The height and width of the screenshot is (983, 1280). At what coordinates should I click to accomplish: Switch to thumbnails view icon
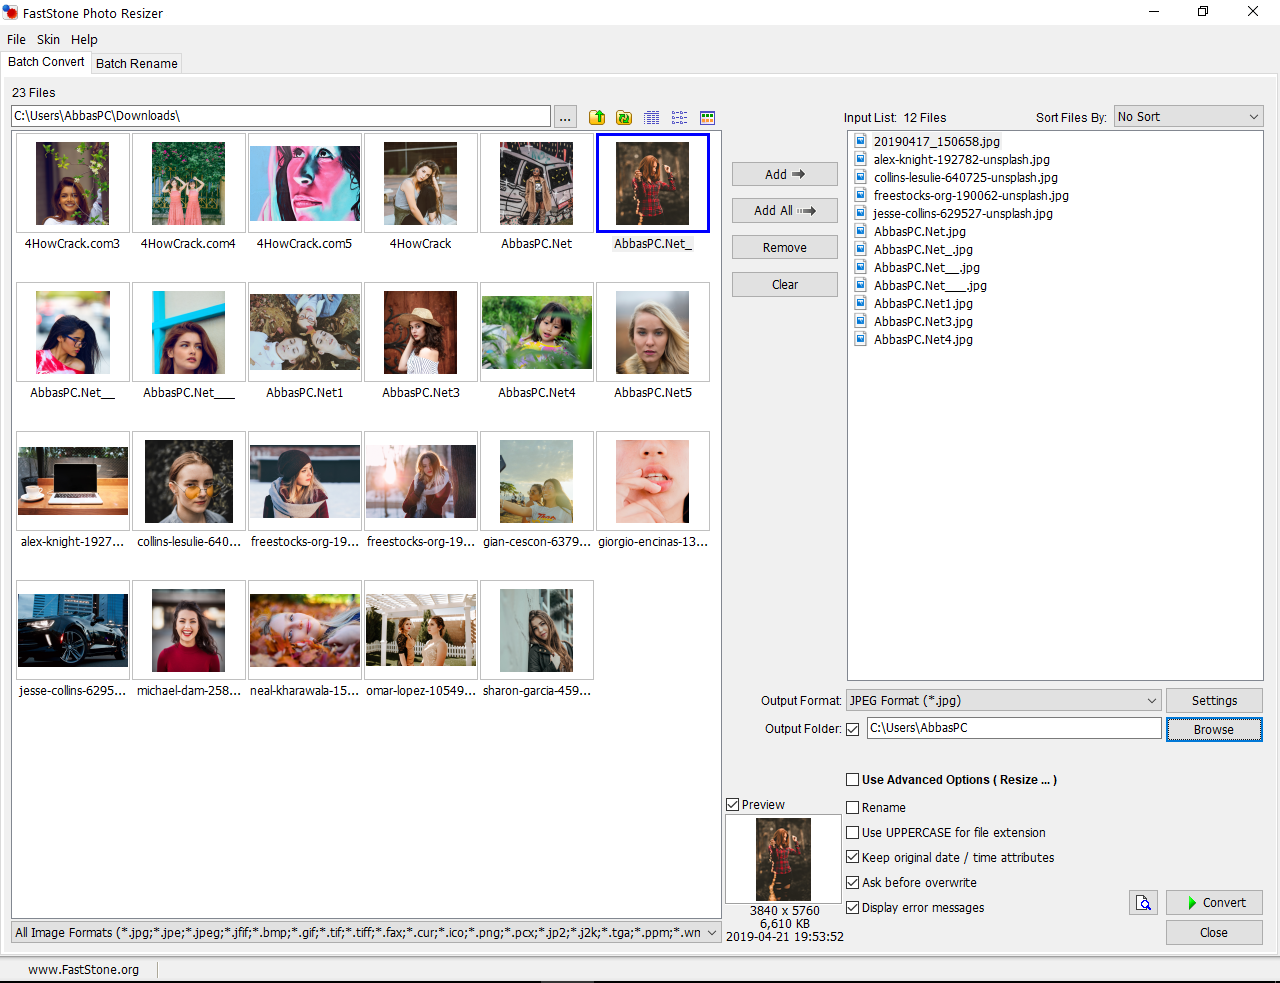pyautogui.click(x=707, y=117)
